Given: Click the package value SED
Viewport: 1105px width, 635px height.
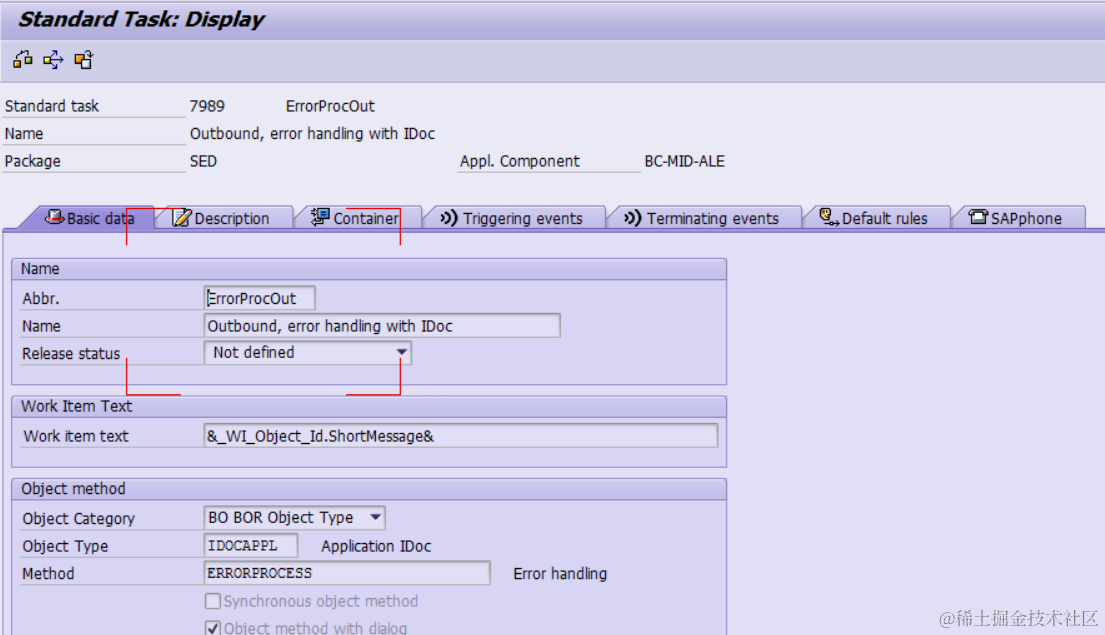Looking at the screenshot, I should (203, 161).
